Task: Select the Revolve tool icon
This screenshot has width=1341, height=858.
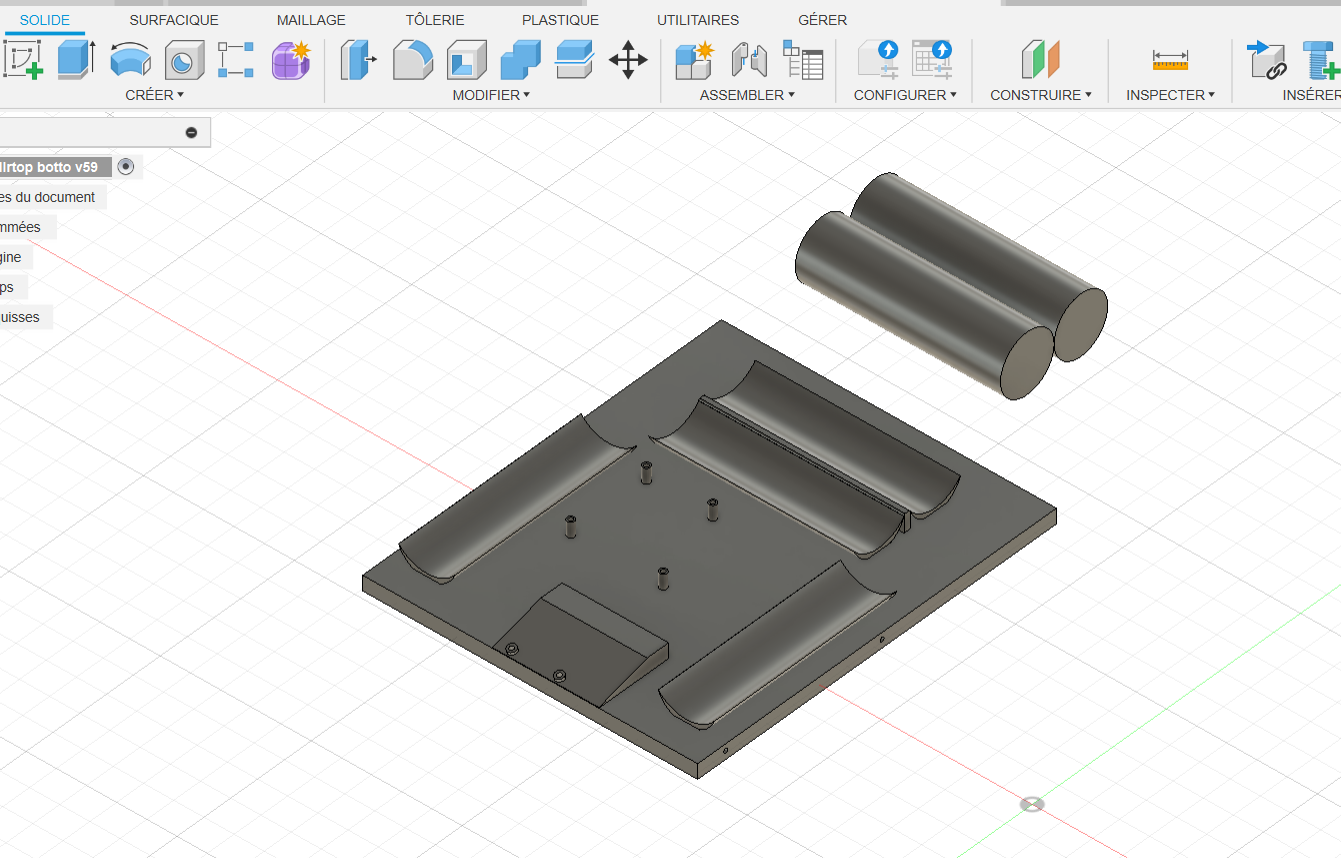Action: pyautogui.click(x=130, y=60)
